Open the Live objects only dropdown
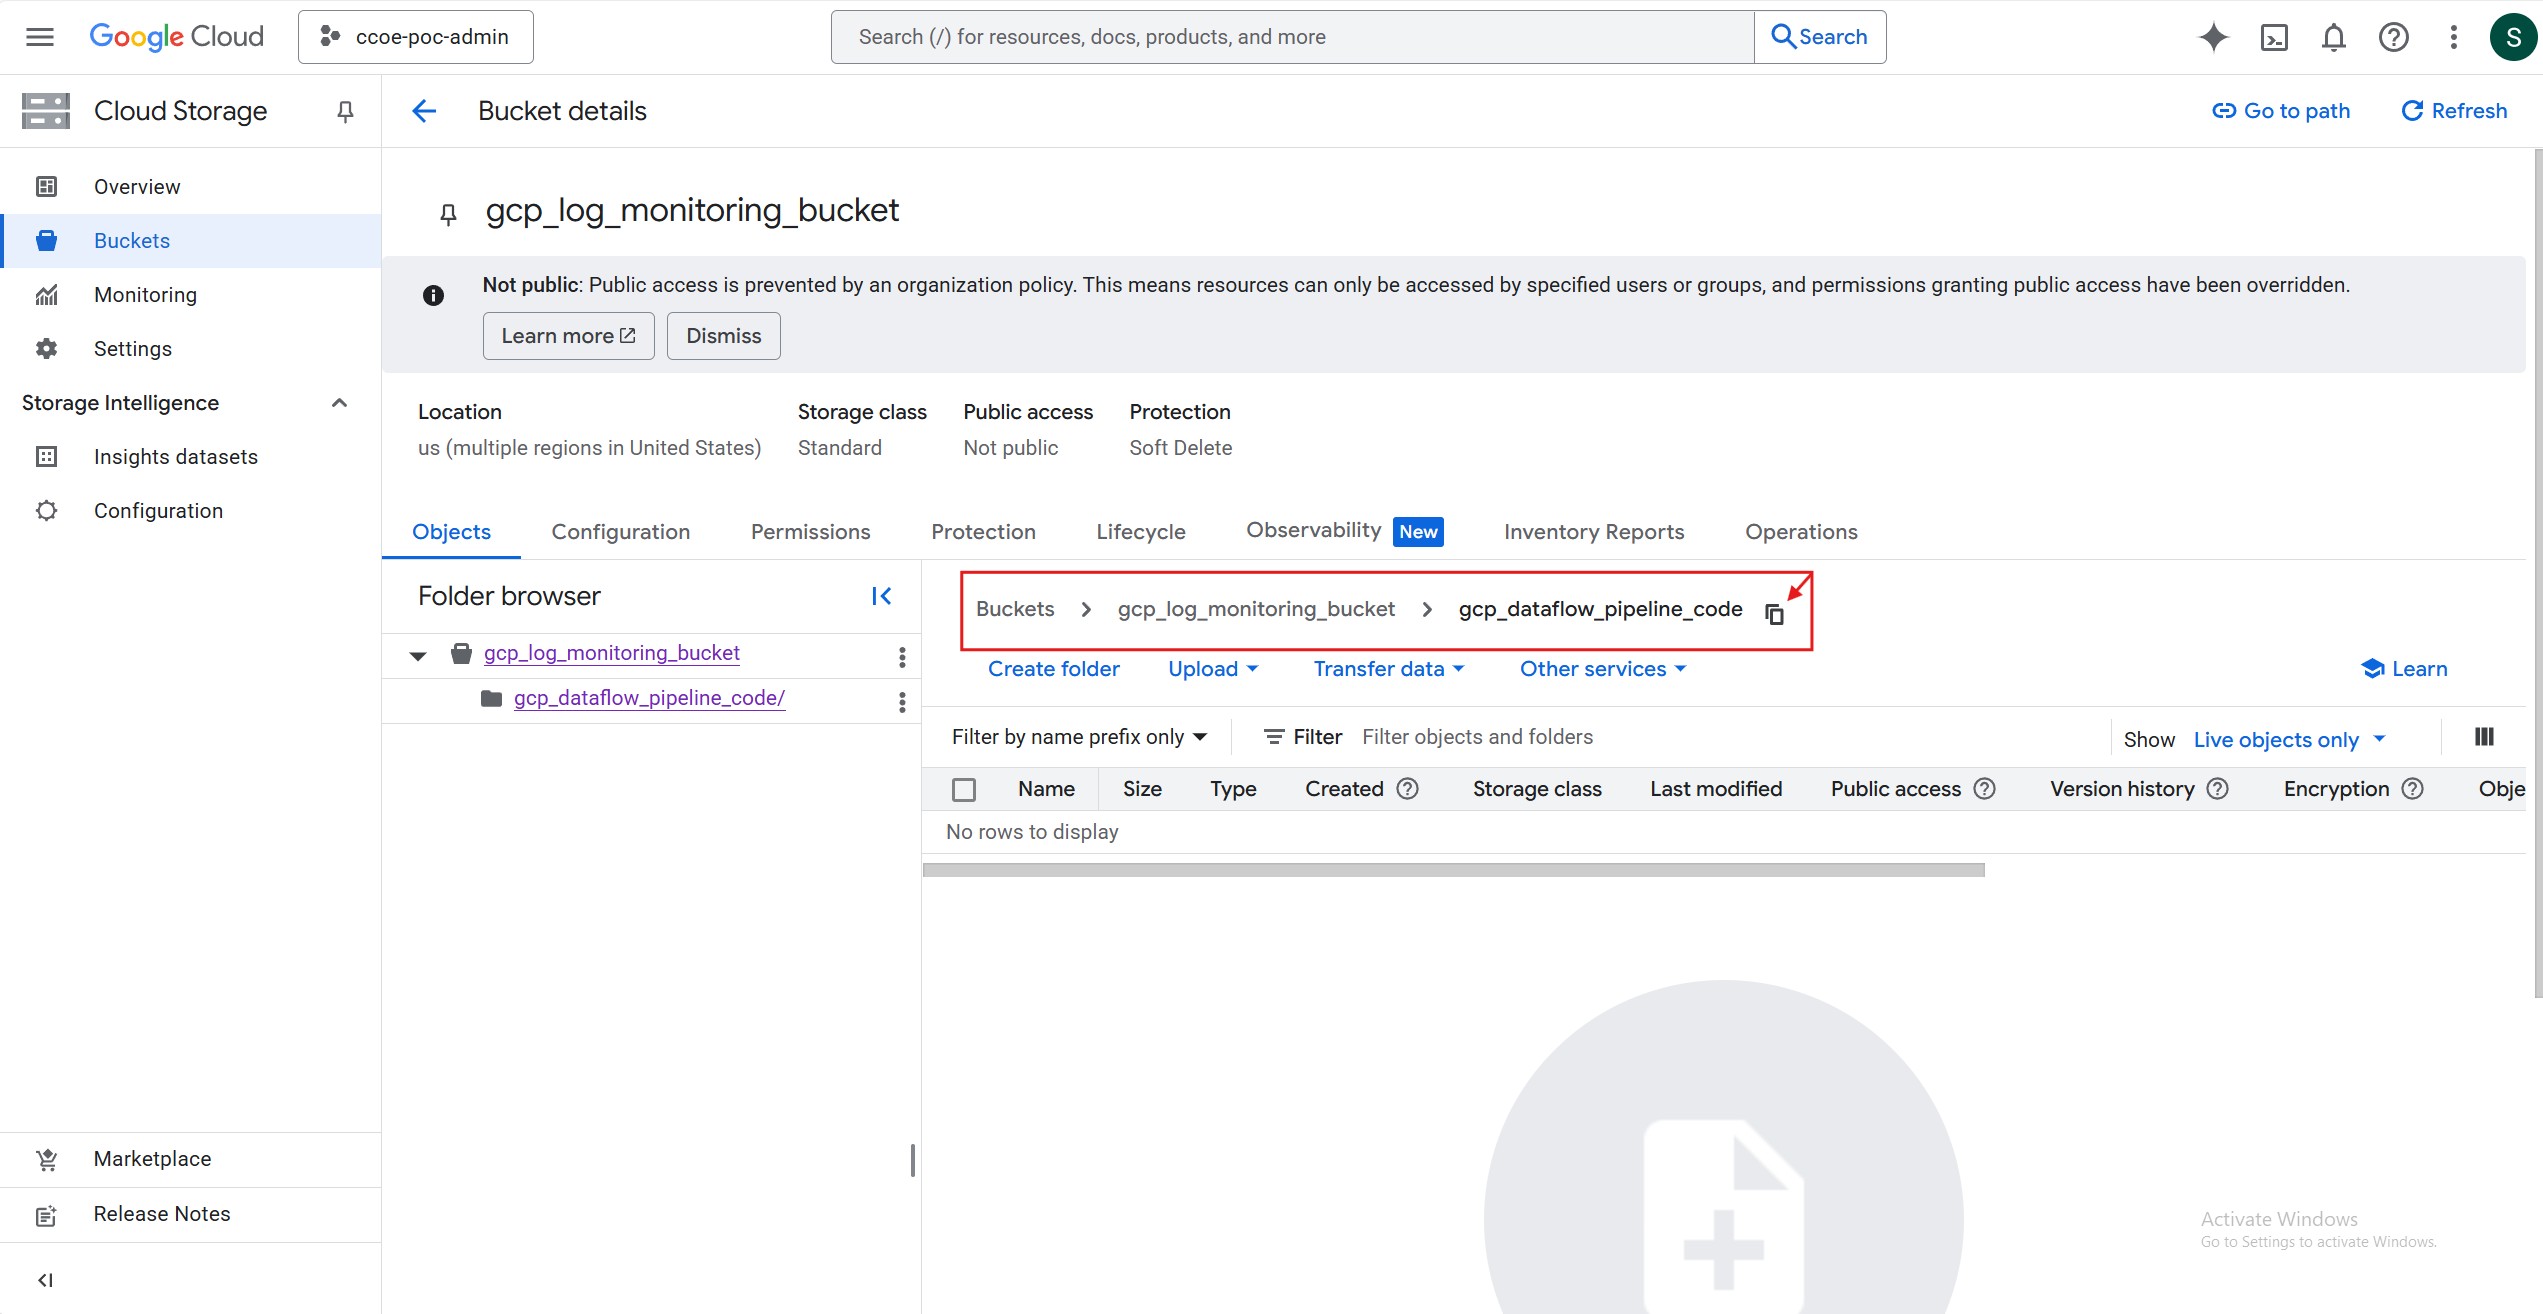 pyautogui.click(x=2288, y=740)
